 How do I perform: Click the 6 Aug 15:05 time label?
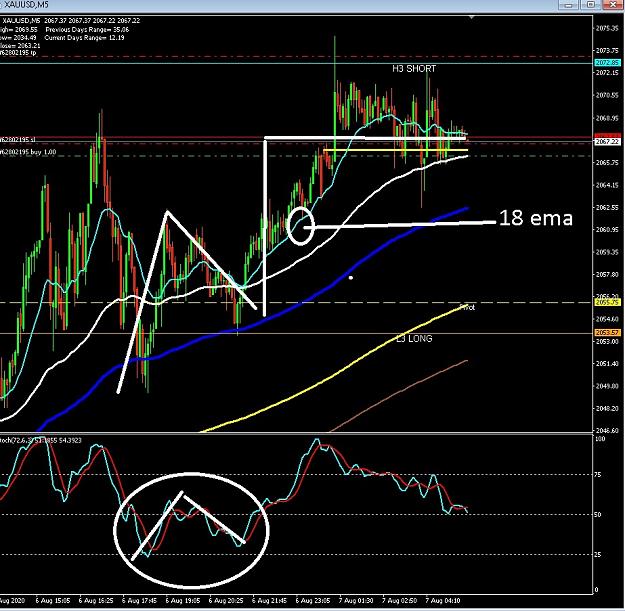pos(53,601)
